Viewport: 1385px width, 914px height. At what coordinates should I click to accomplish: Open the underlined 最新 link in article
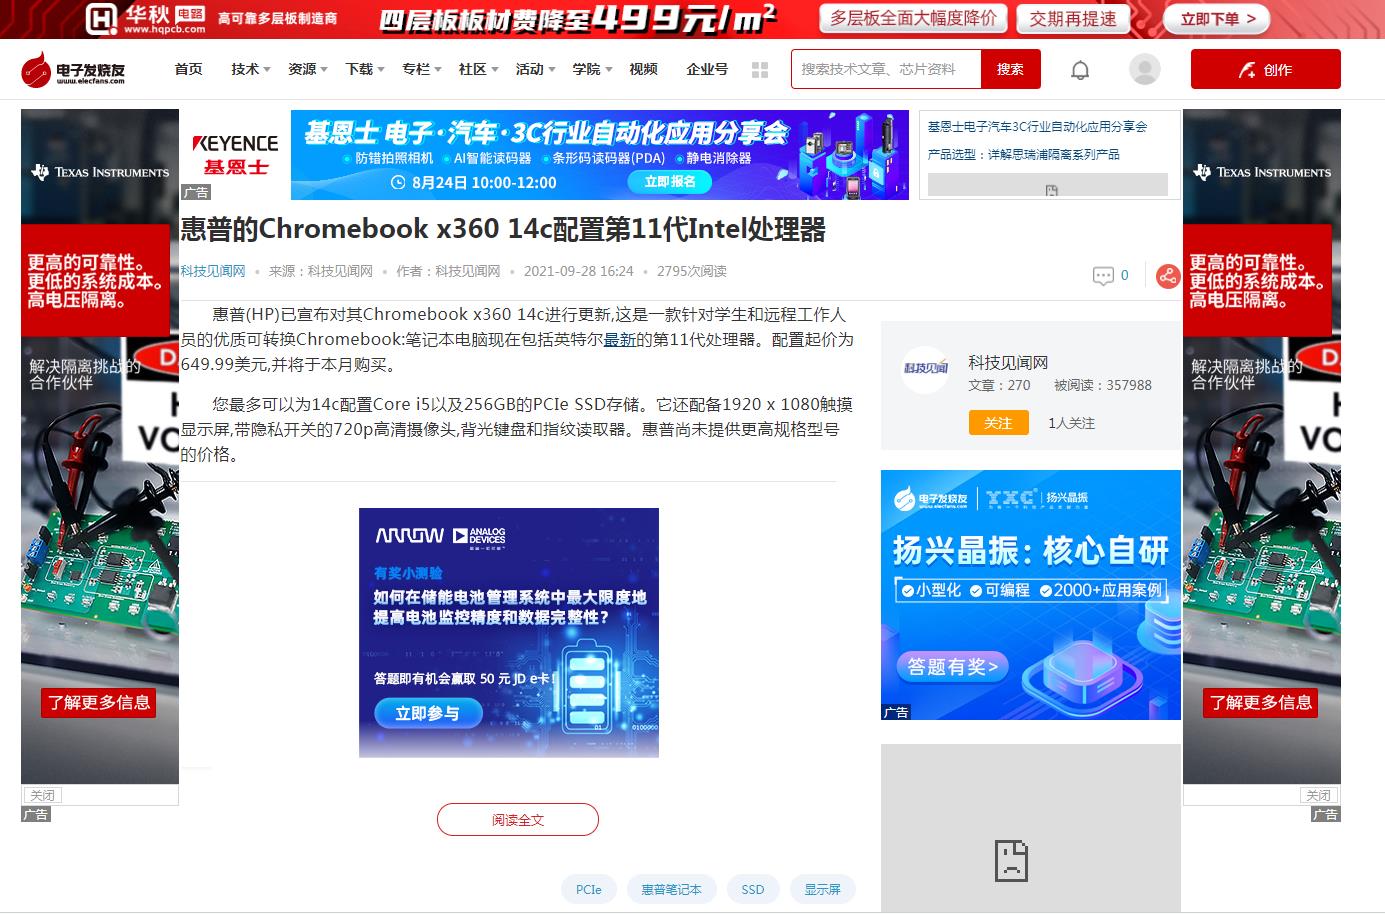619,340
